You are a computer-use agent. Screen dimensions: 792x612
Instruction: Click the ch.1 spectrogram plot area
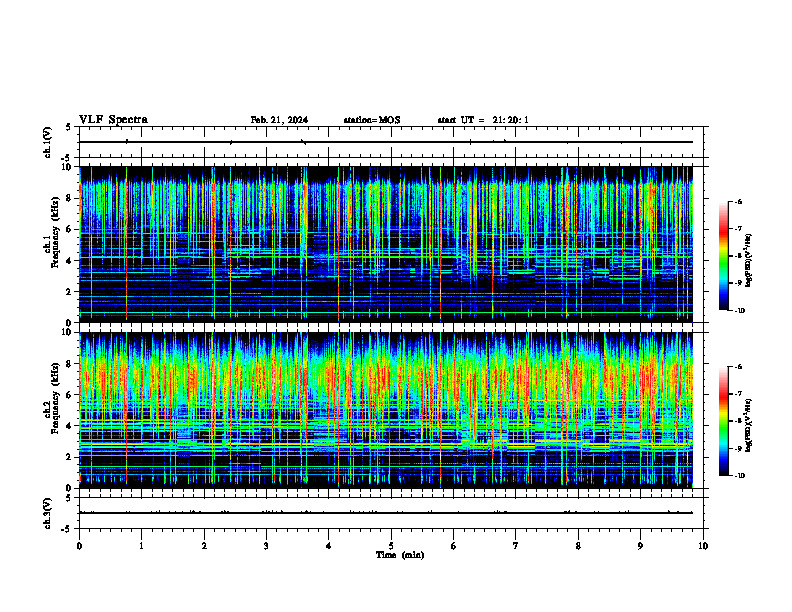pos(386,244)
